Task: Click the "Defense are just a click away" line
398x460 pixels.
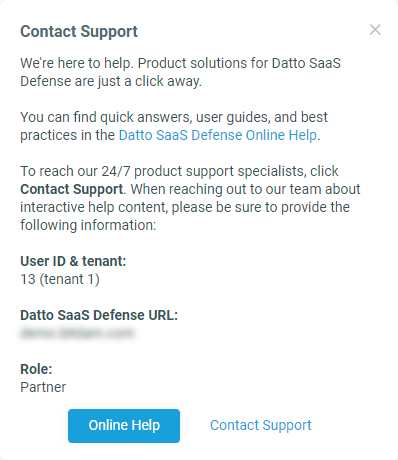Action: pos(111,81)
